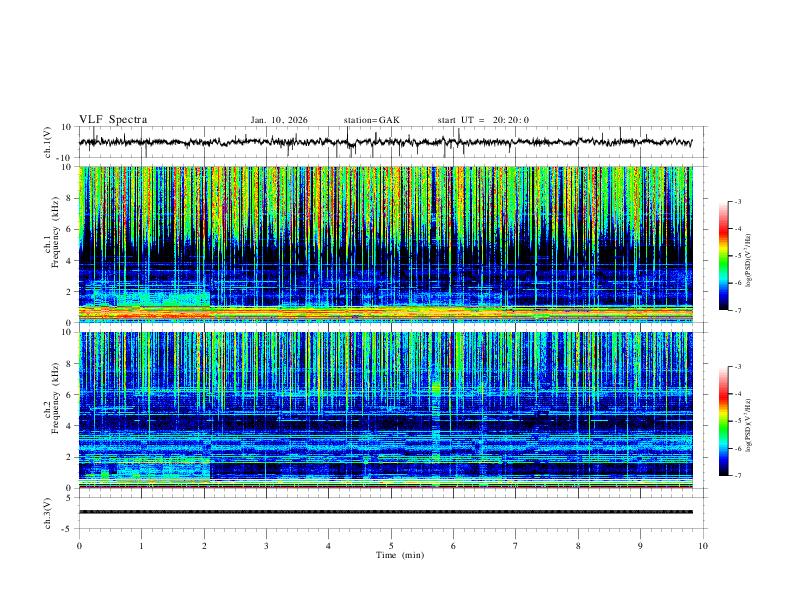This screenshot has width=792, height=612.
Task: Click the ch.3 flat black signal trace
Action: (x=385, y=512)
